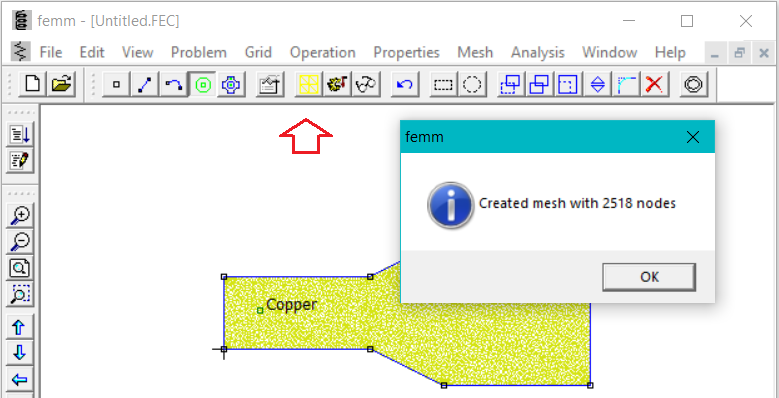Confirm the mesh message with OK

click(x=649, y=277)
